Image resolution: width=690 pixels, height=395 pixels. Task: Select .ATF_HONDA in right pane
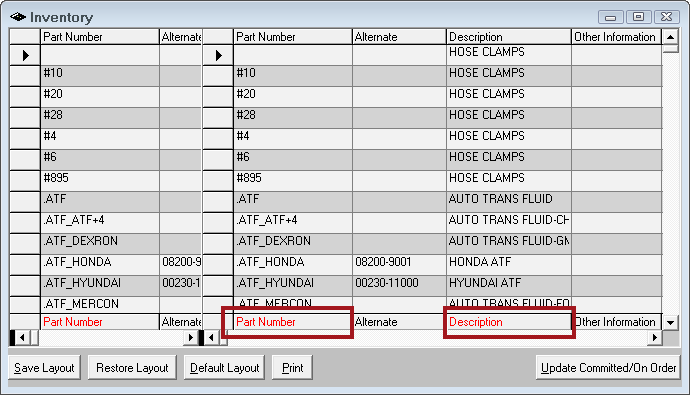[x=293, y=265]
